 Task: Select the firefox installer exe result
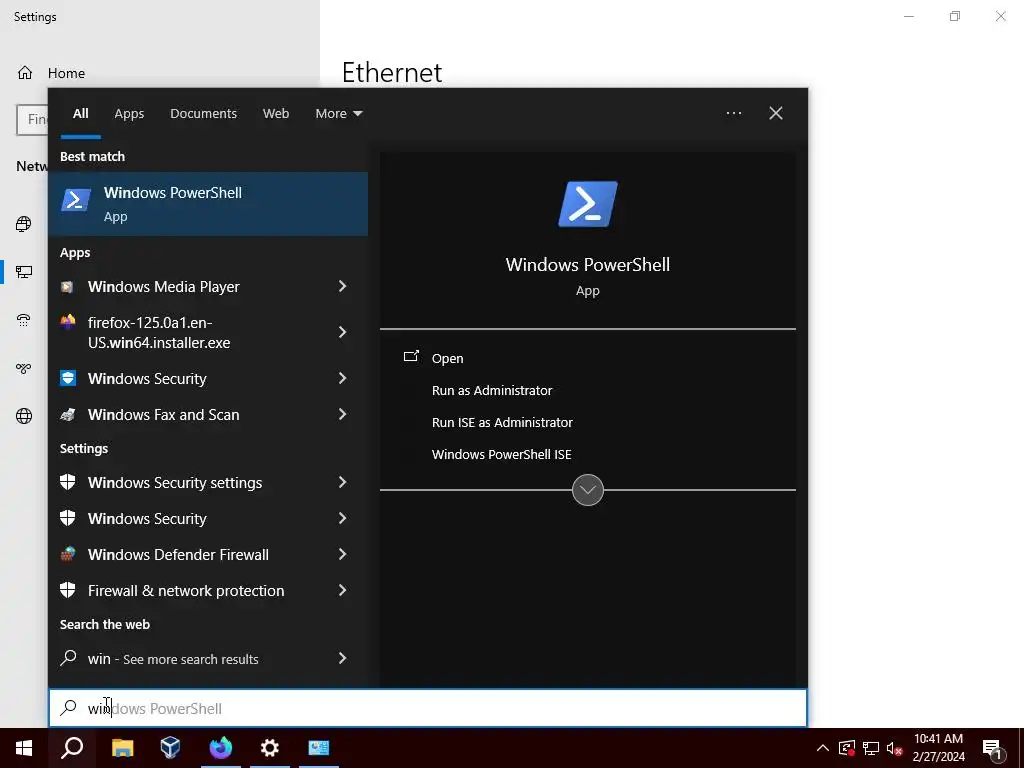click(x=159, y=332)
